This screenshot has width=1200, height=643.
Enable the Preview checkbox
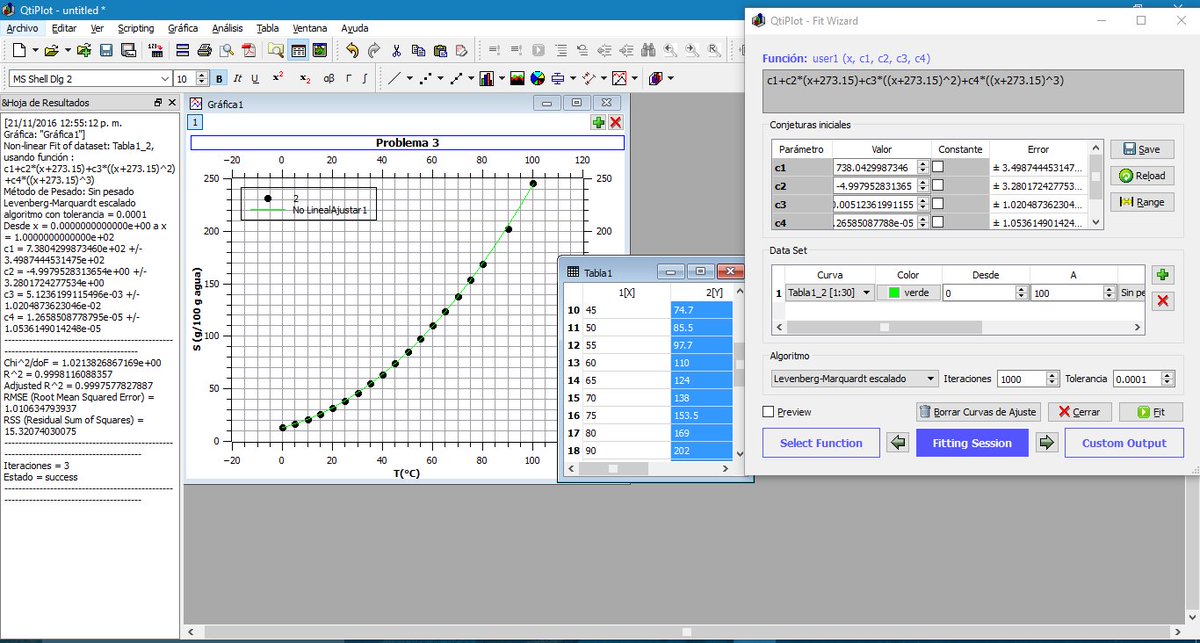(x=768, y=412)
